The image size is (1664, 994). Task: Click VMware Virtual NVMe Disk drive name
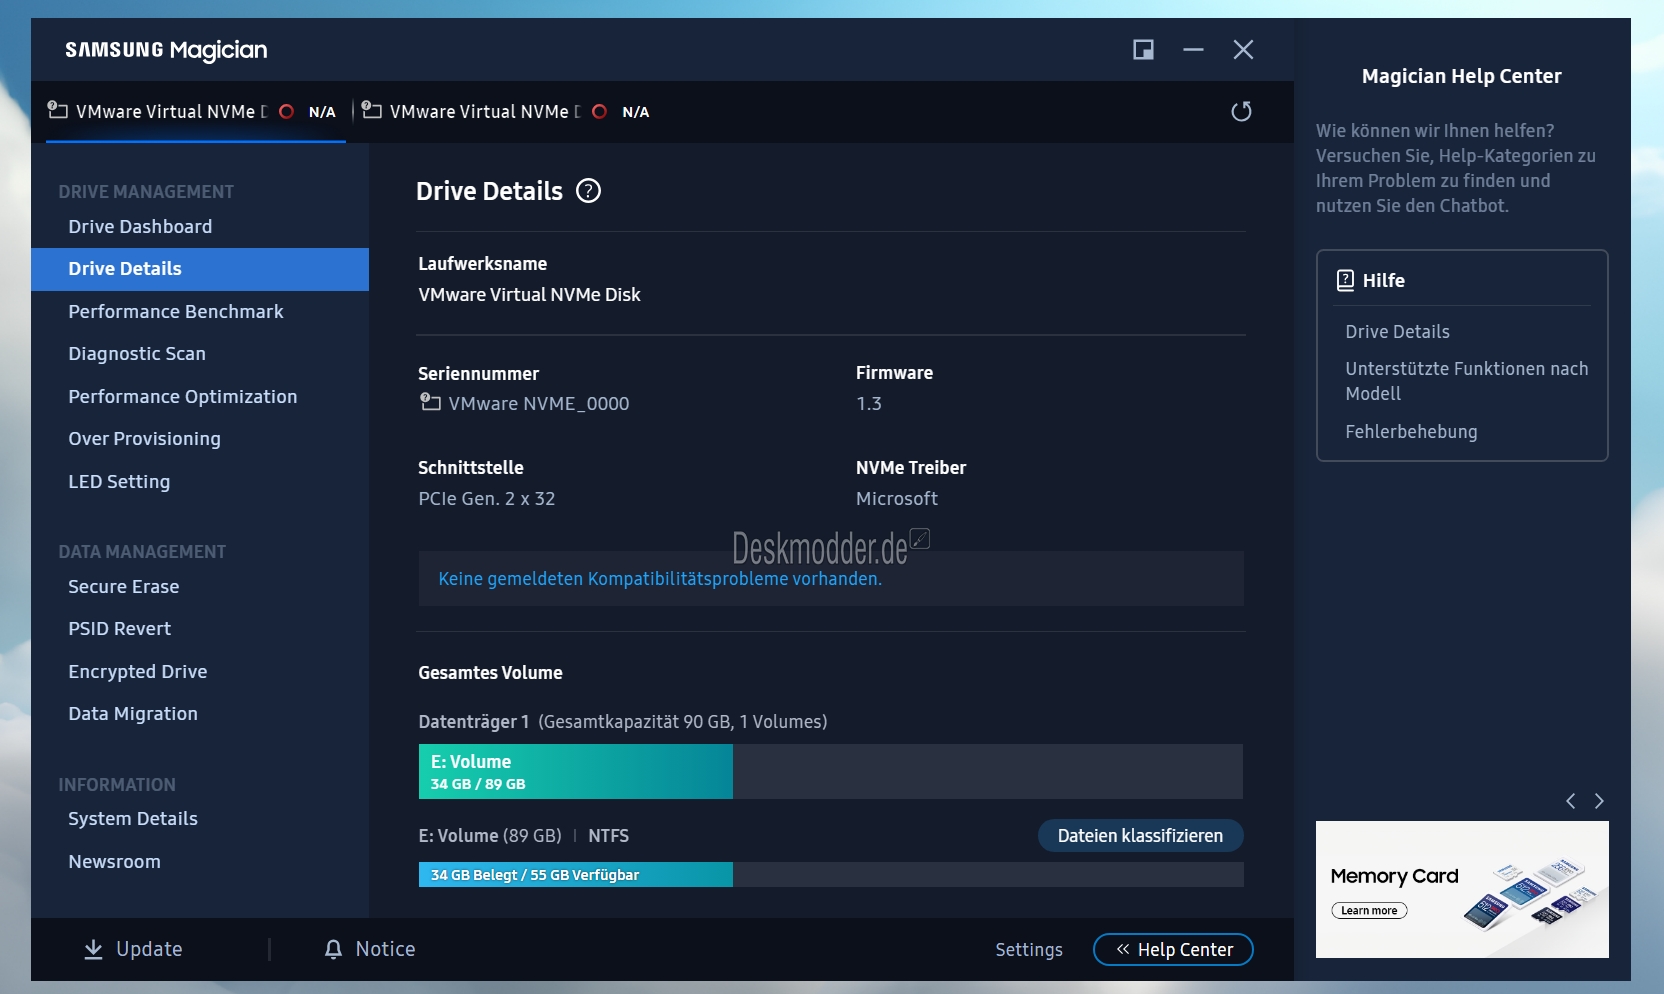point(529,295)
